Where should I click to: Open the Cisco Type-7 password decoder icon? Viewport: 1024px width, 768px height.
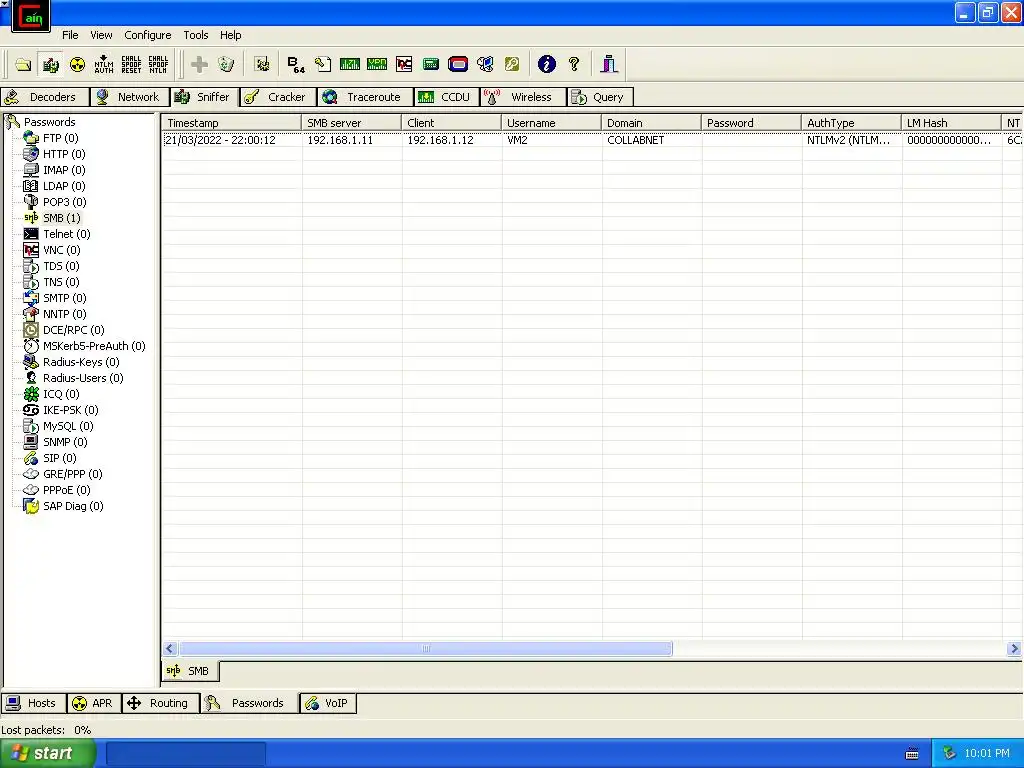(x=349, y=64)
